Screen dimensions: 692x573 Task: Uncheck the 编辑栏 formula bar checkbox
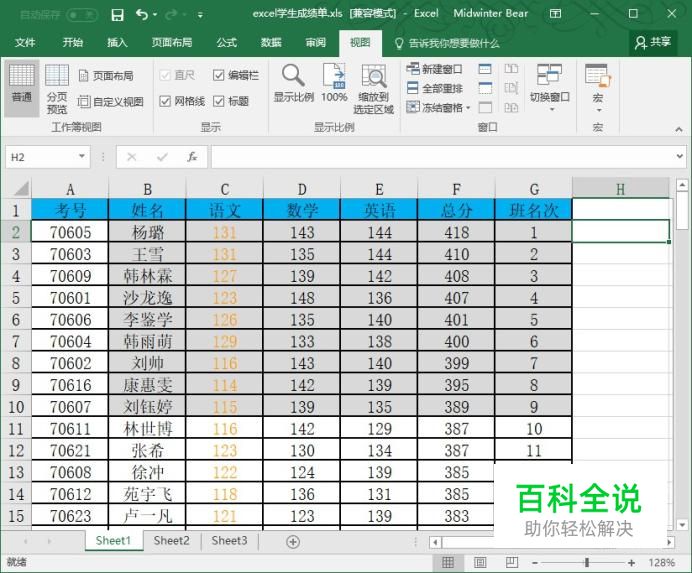pyautogui.click(x=218, y=75)
